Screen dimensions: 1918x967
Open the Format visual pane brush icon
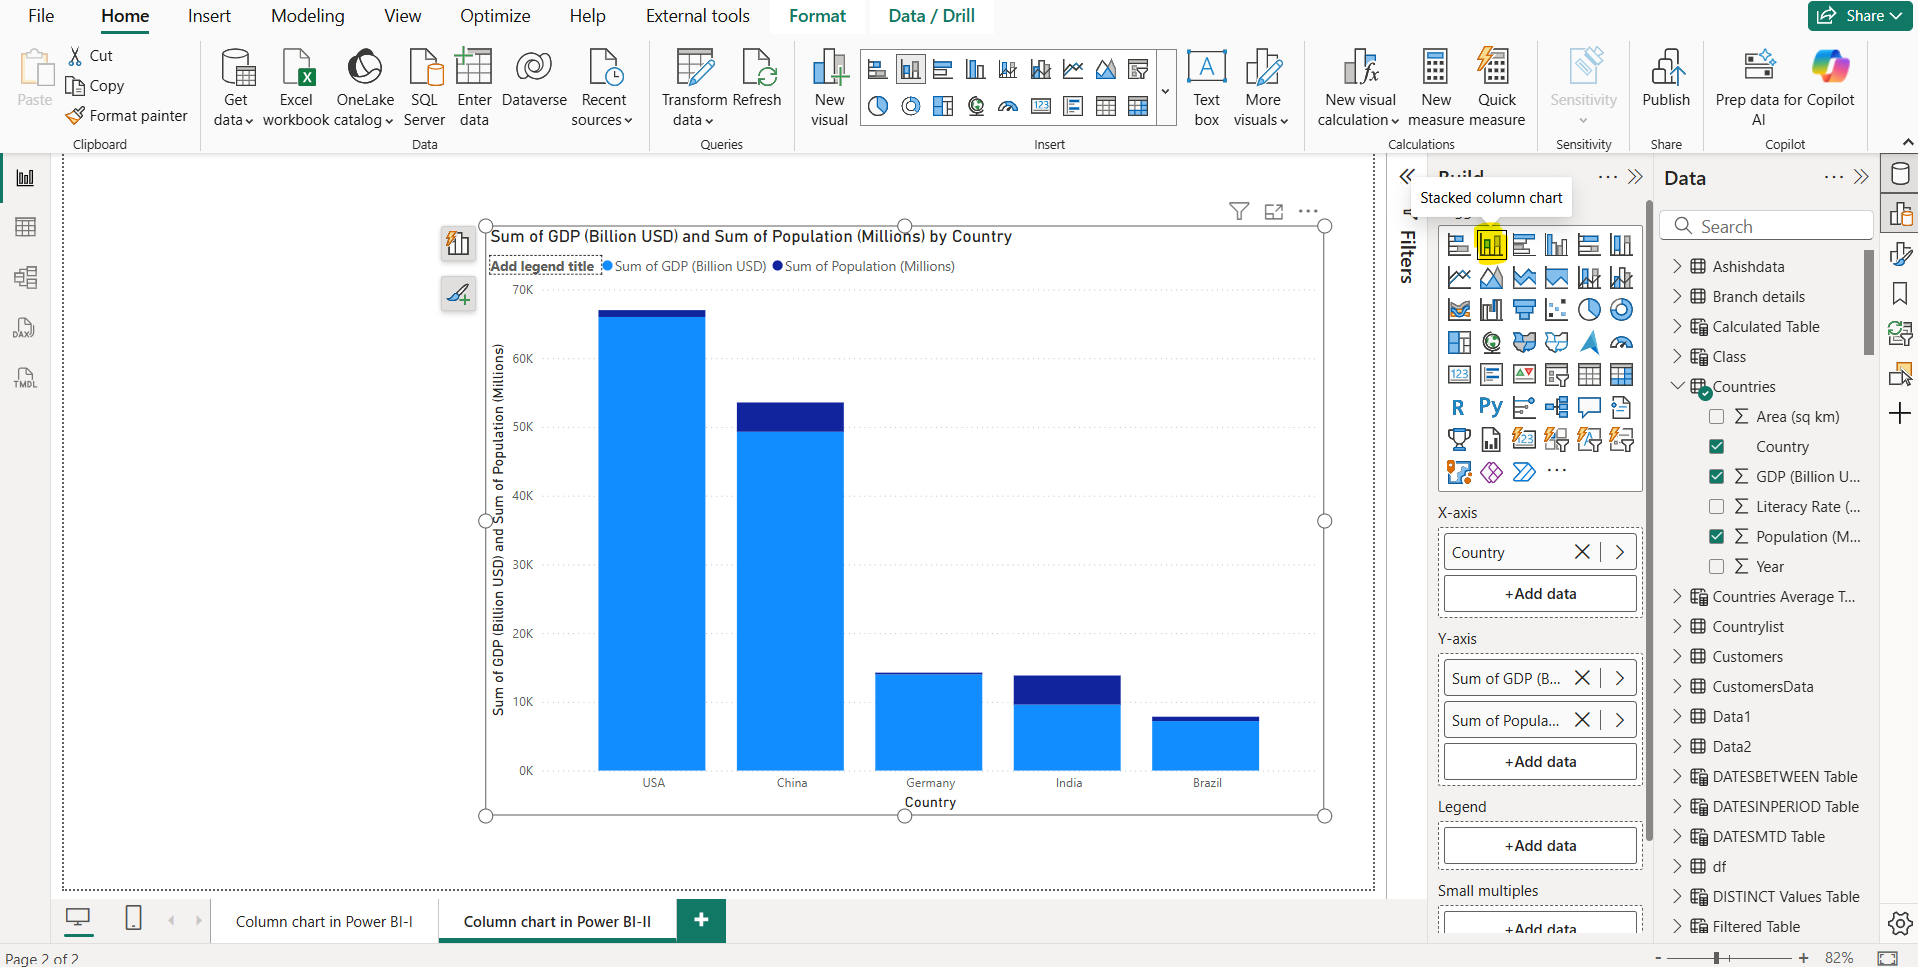pos(1899,253)
